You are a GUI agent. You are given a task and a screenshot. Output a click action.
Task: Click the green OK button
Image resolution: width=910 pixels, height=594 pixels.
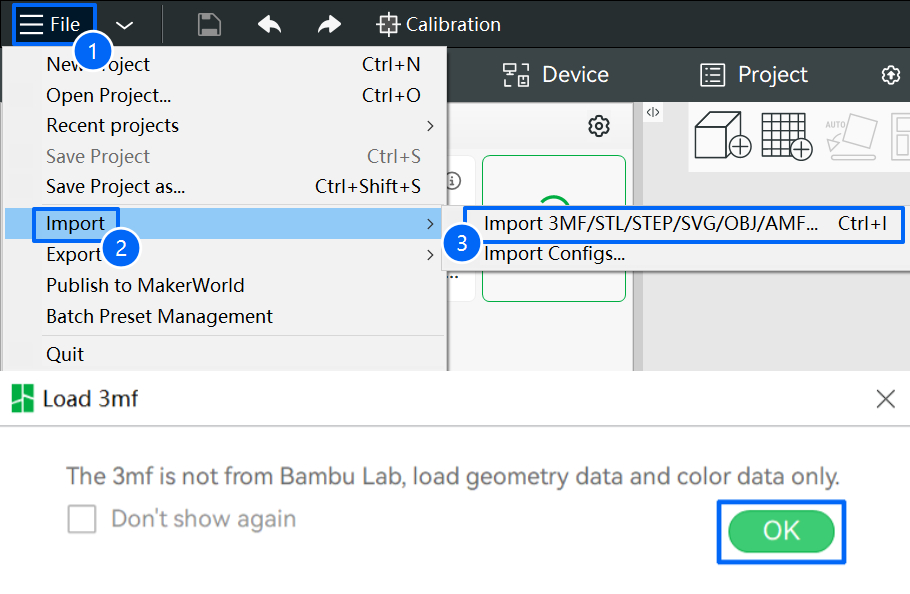click(781, 531)
